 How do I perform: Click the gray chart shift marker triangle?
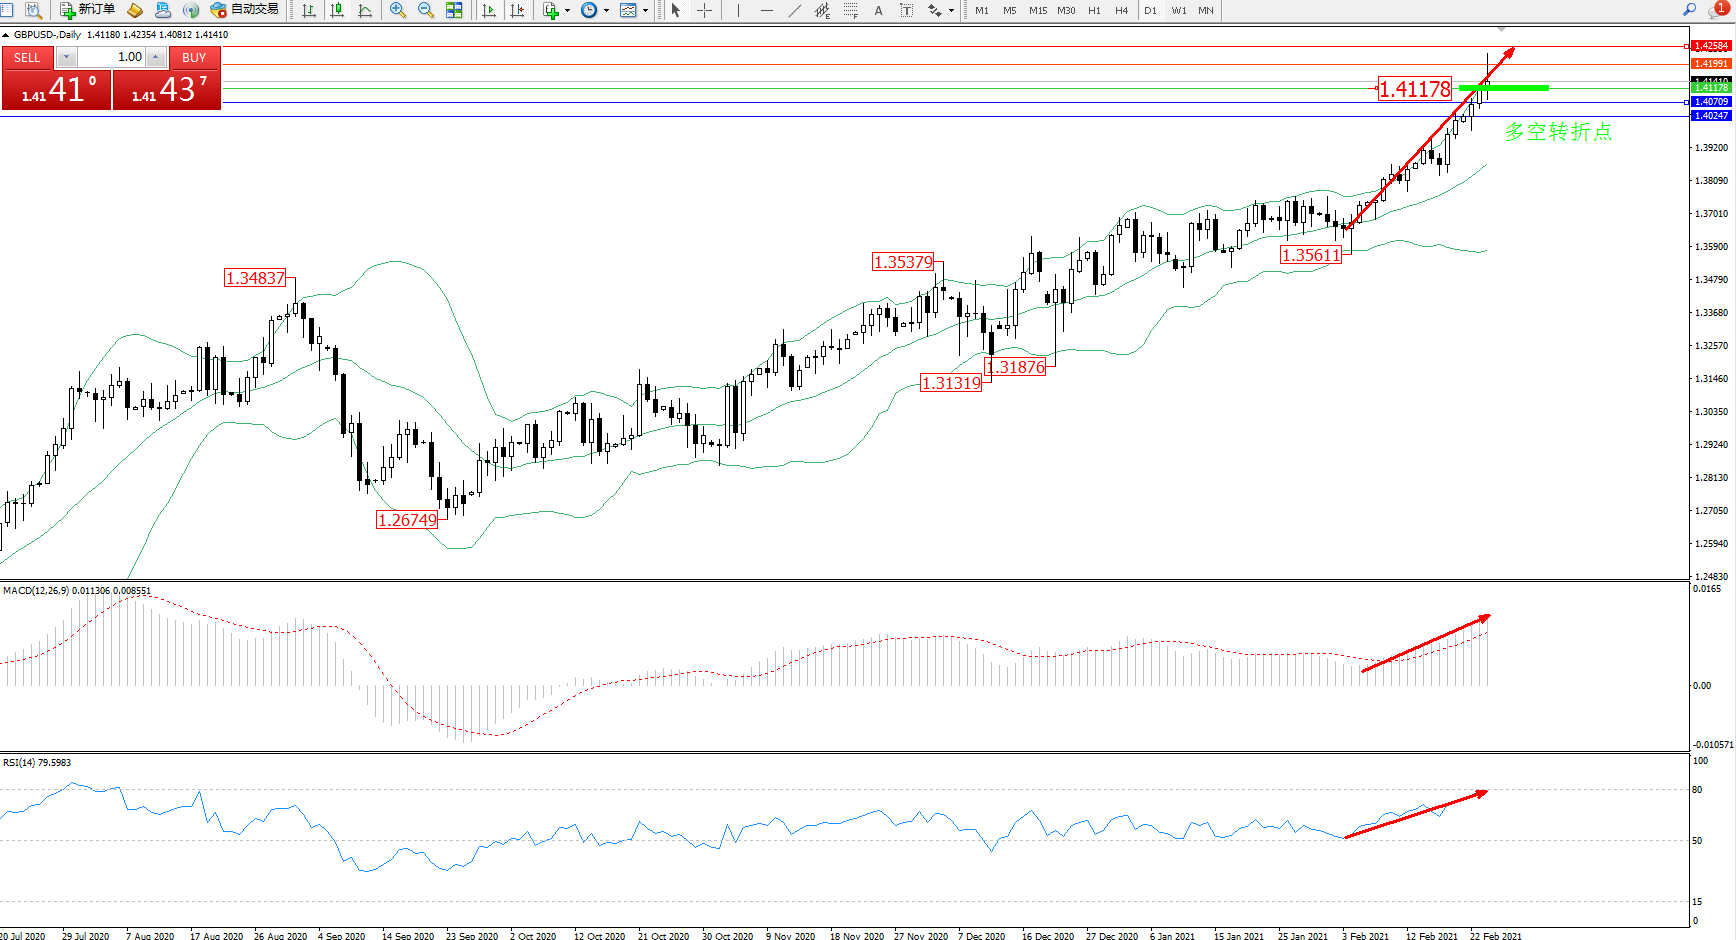click(1501, 30)
